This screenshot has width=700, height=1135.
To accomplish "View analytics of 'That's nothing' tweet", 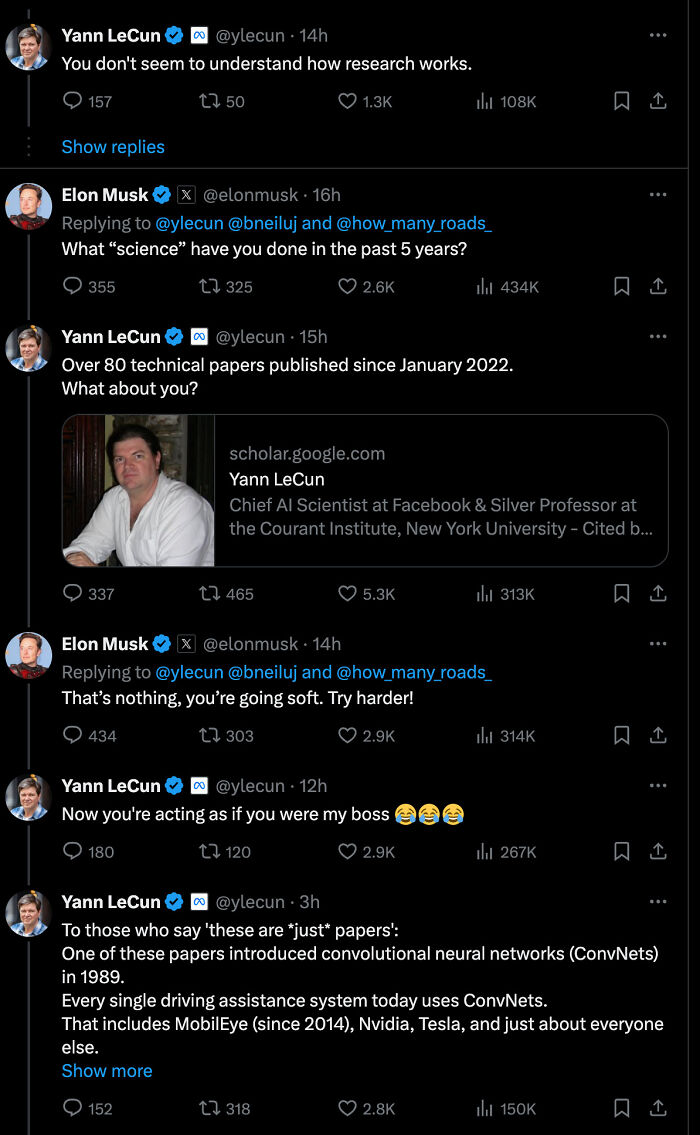I will pyautogui.click(x=487, y=736).
